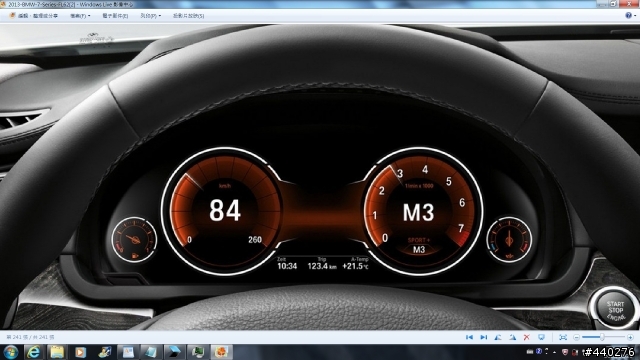
Task: Open Windows Media Player on taskbar
Action: pyautogui.click(x=80, y=352)
